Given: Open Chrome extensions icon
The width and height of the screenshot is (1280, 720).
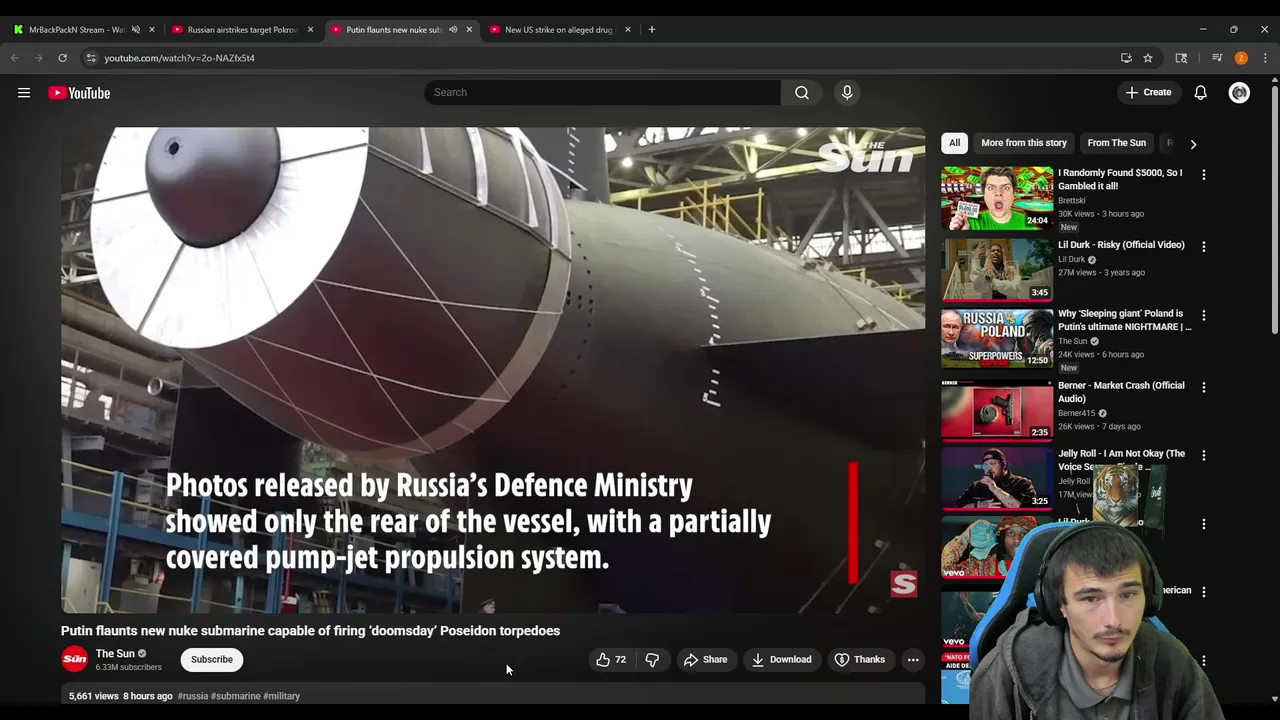Looking at the screenshot, I should click(1181, 58).
